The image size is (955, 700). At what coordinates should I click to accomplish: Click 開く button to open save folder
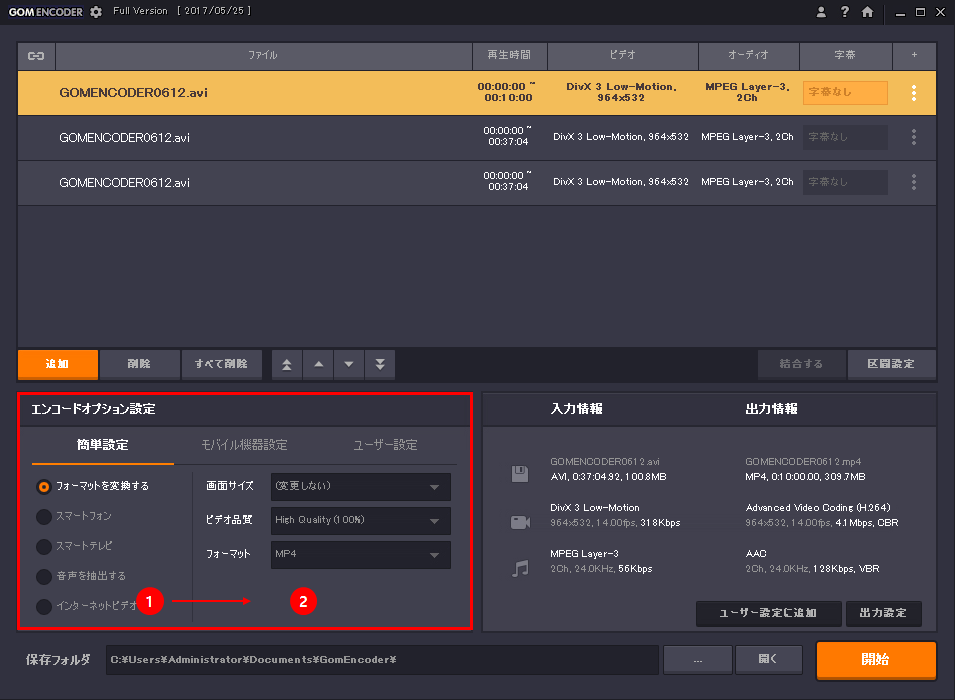point(768,660)
